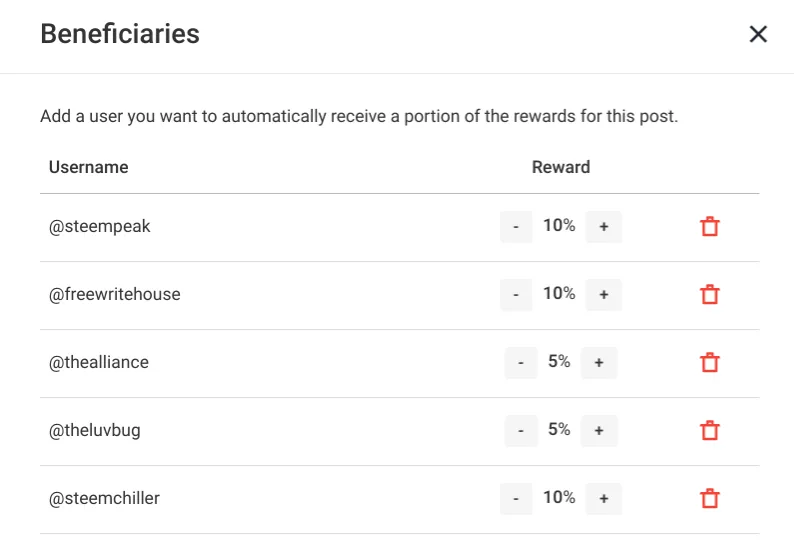Decrease theluvbug reward share
The height and width of the screenshot is (543, 794).
(x=521, y=431)
